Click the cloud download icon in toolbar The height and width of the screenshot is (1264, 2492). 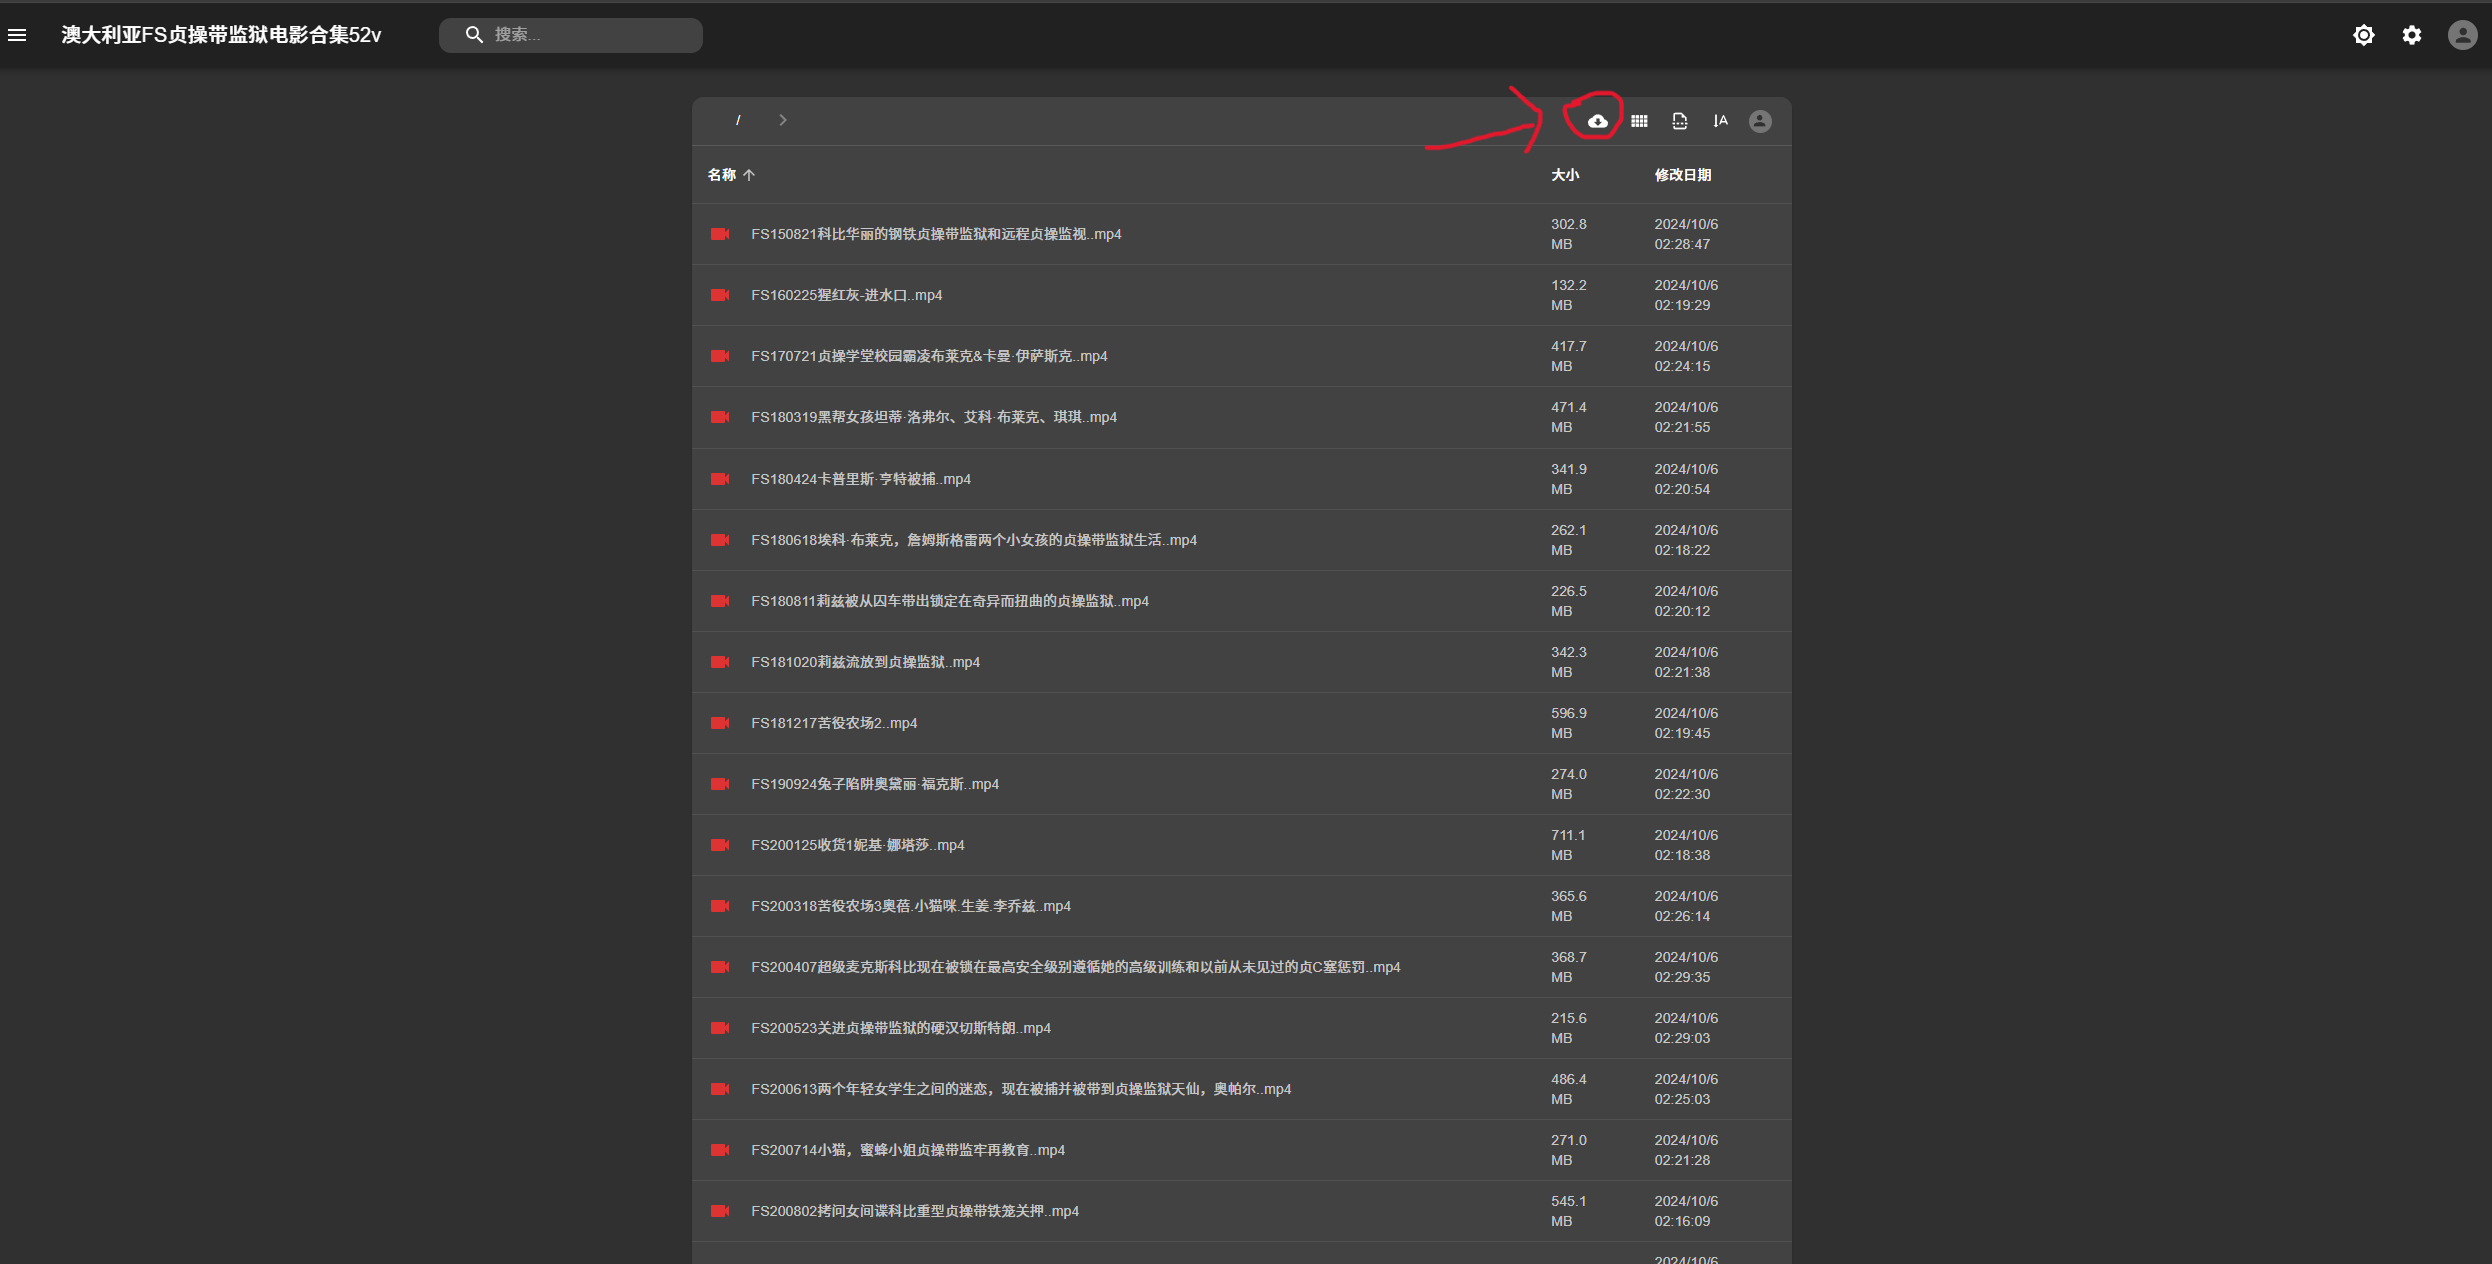pyautogui.click(x=1598, y=121)
